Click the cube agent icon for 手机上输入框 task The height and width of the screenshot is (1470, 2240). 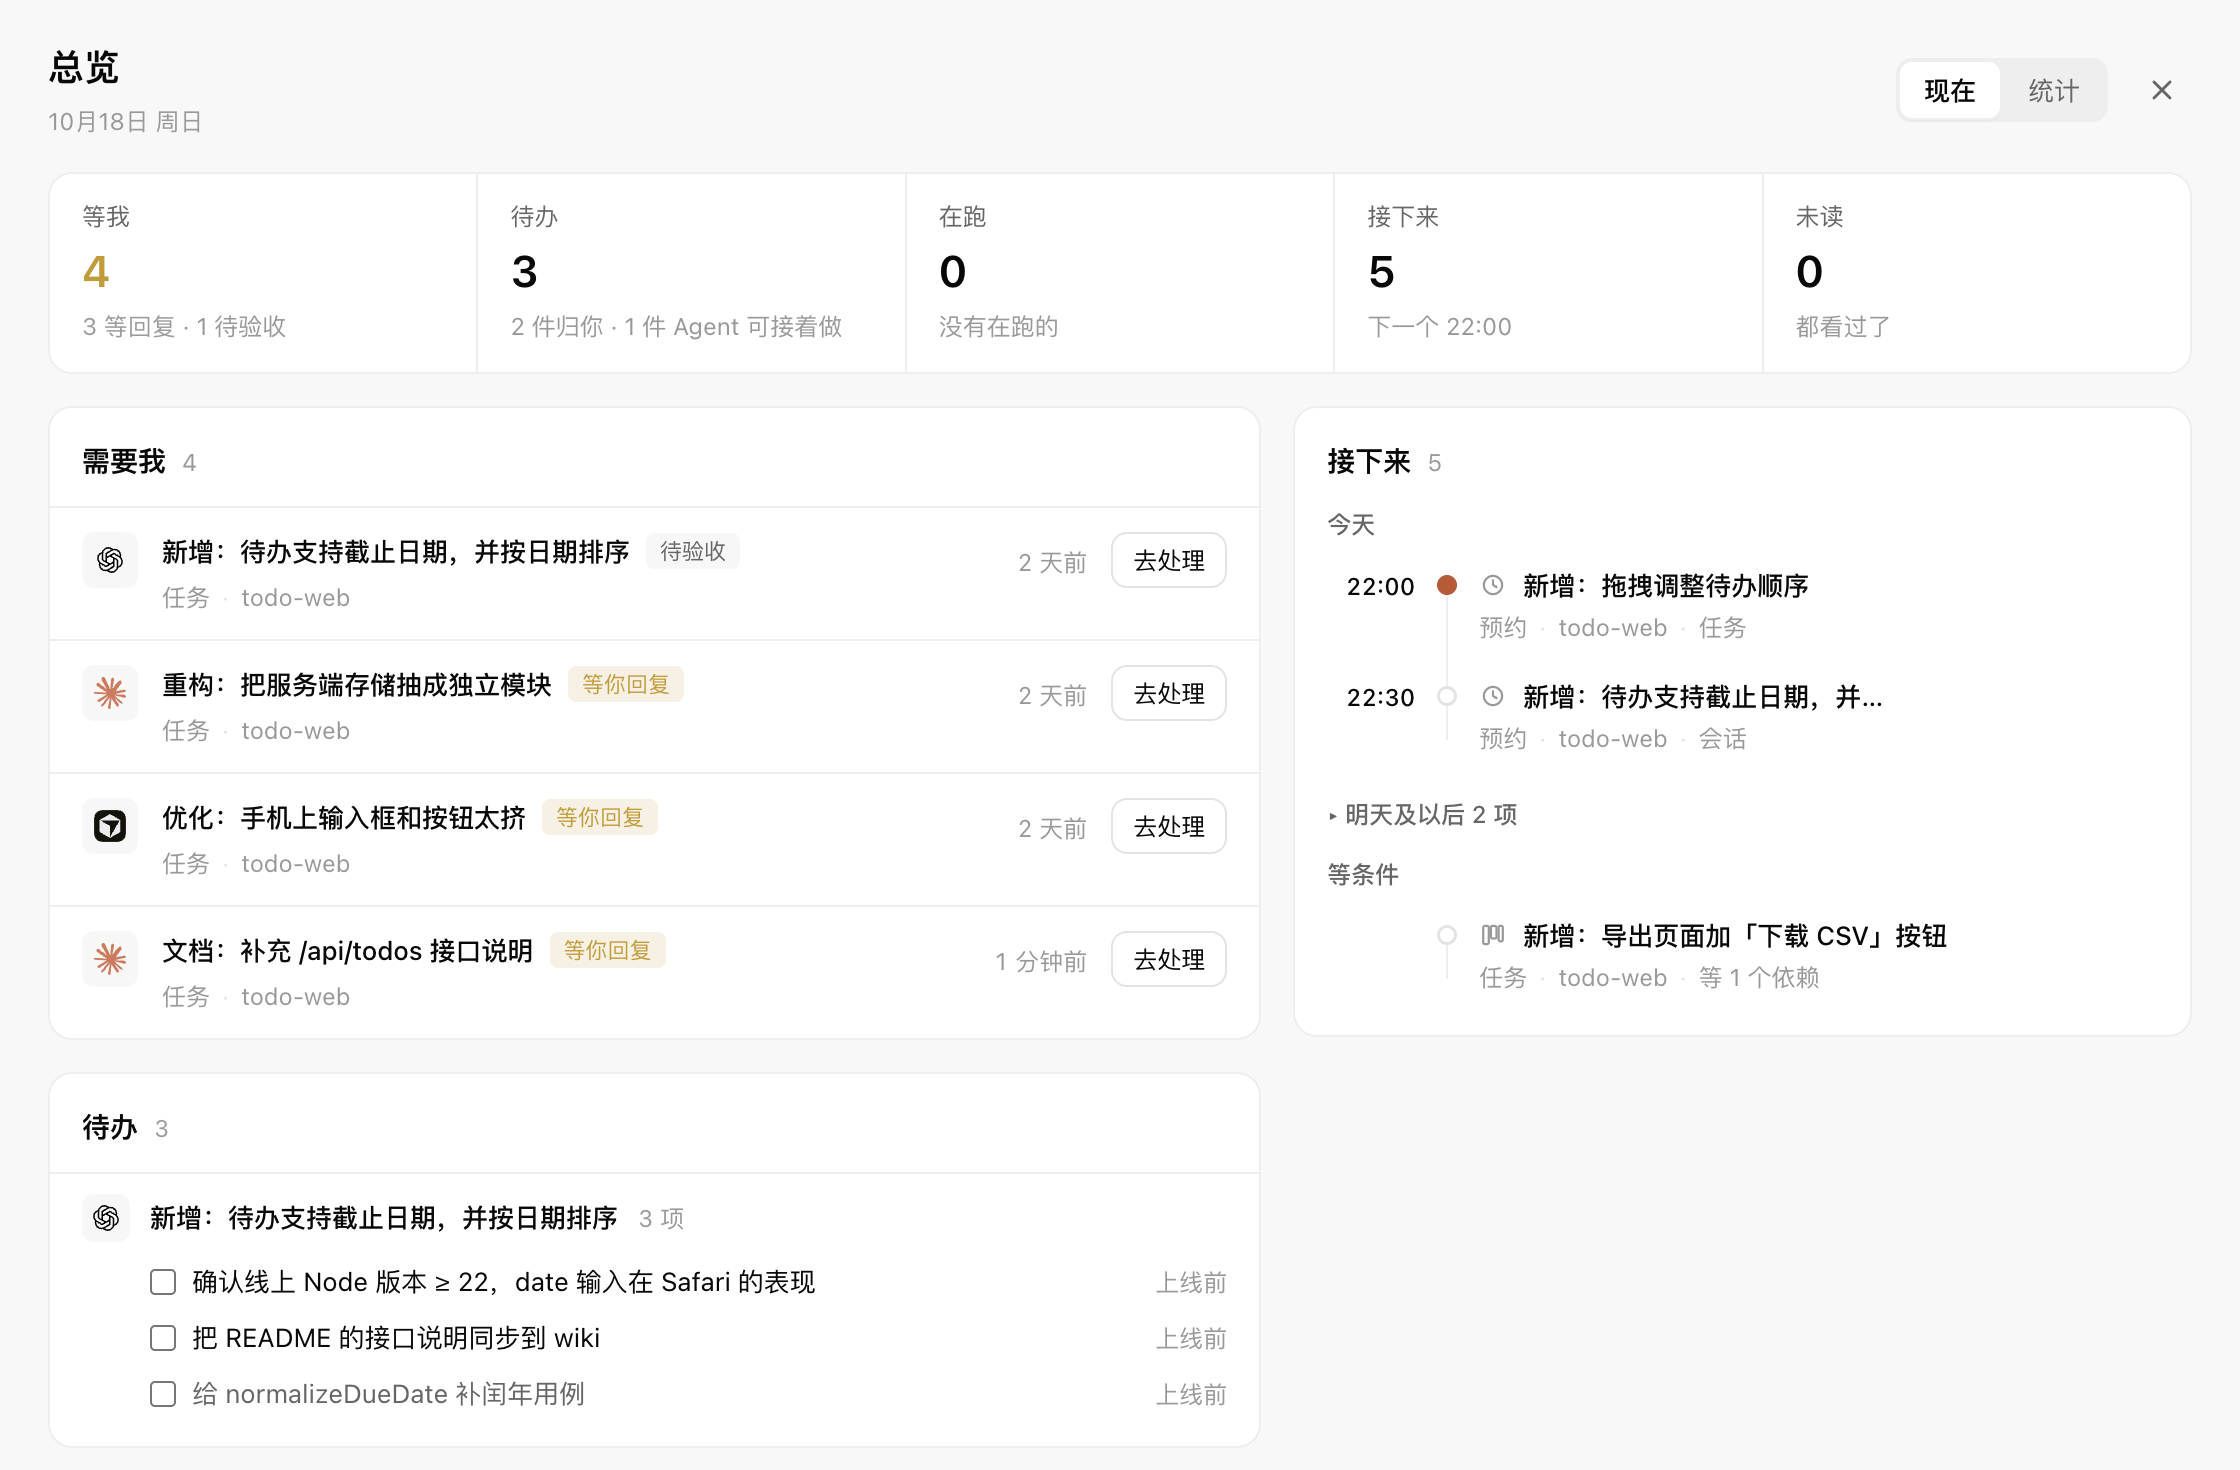click(x=110, y=826)
